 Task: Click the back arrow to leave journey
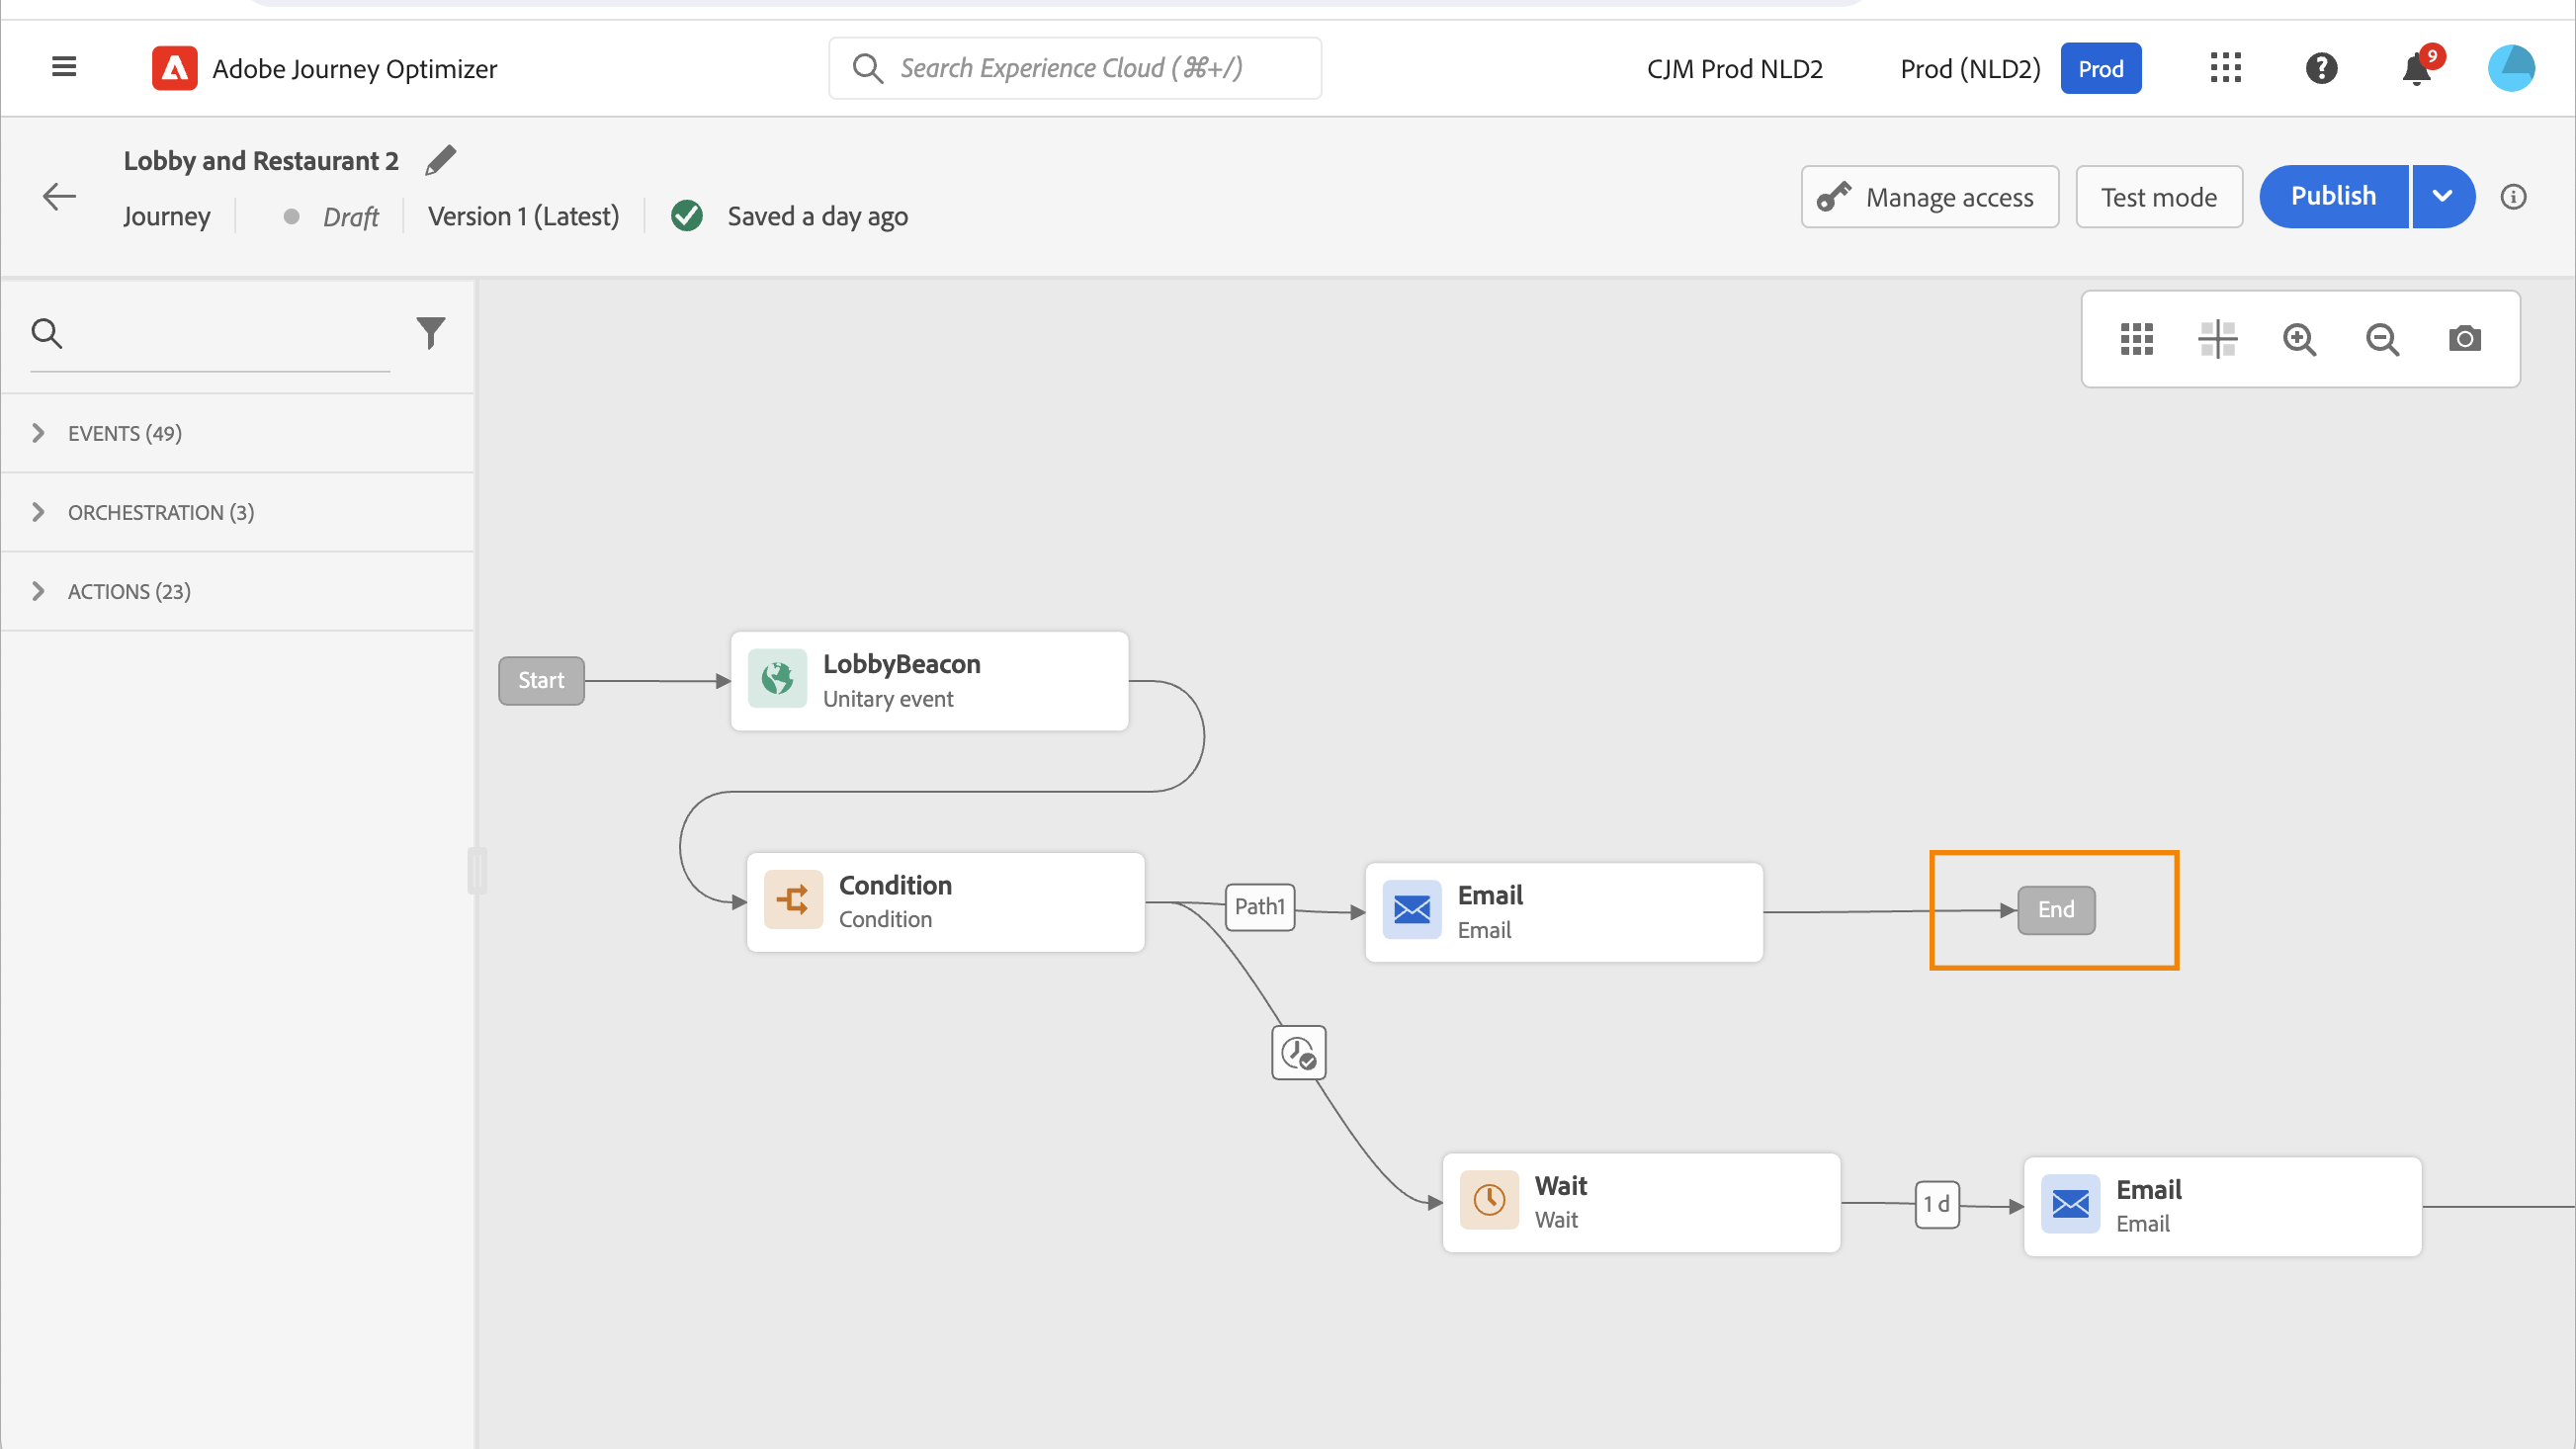tap(60, 196)
